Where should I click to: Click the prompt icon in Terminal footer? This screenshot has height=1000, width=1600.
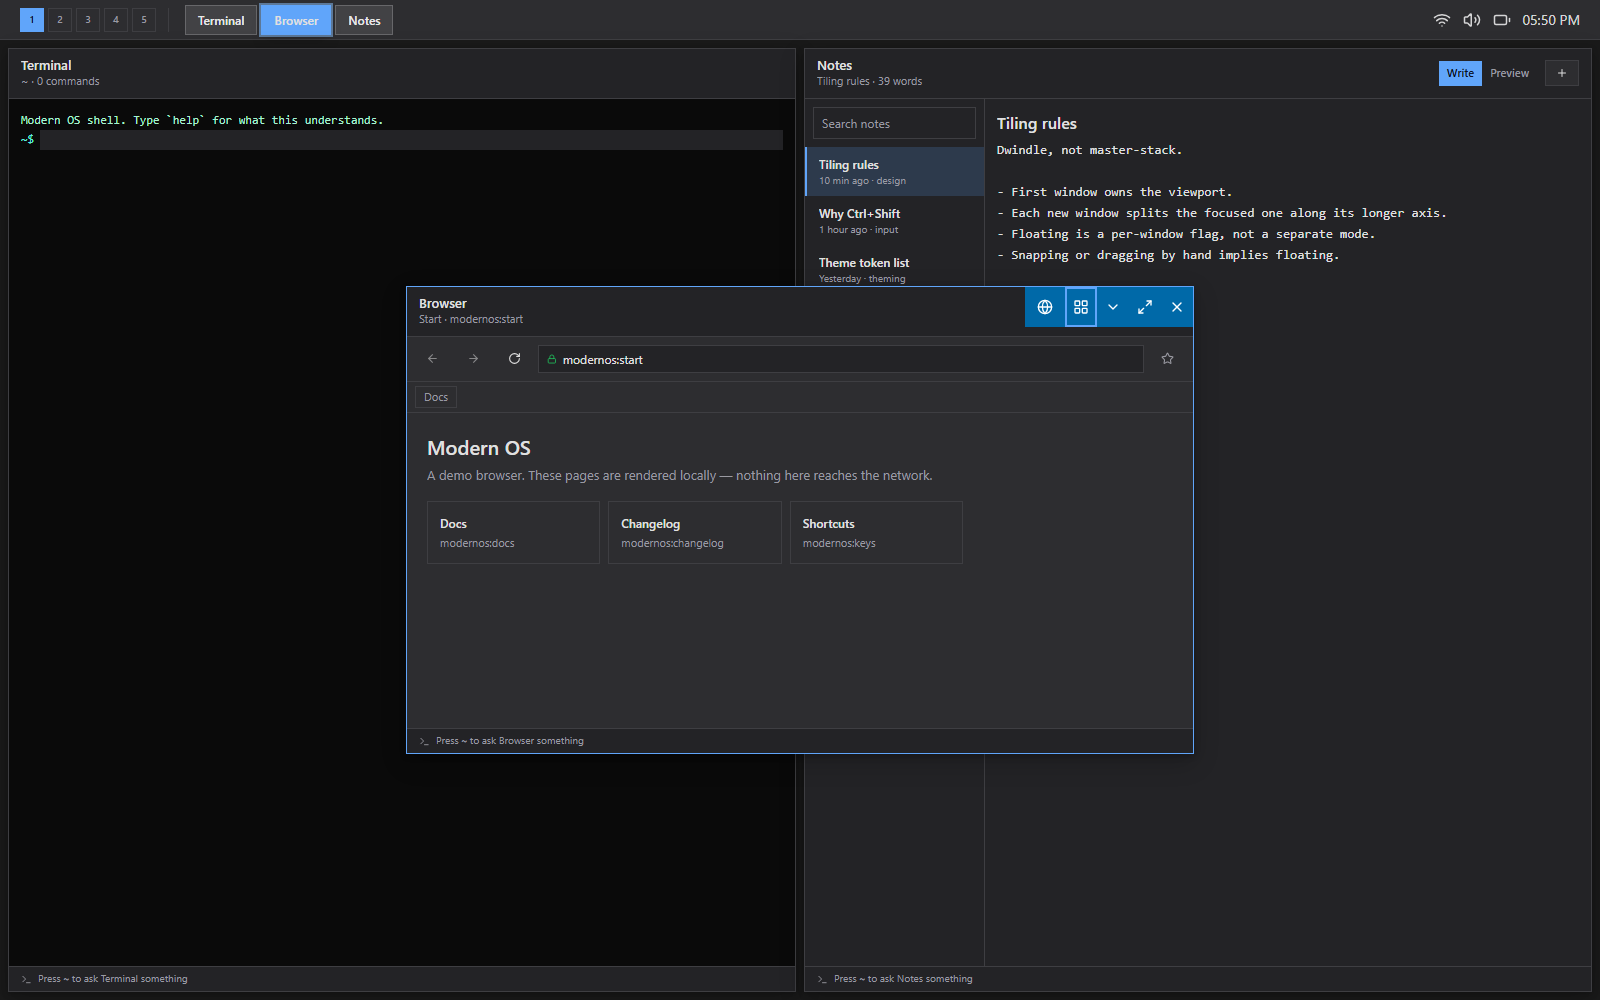26,979
